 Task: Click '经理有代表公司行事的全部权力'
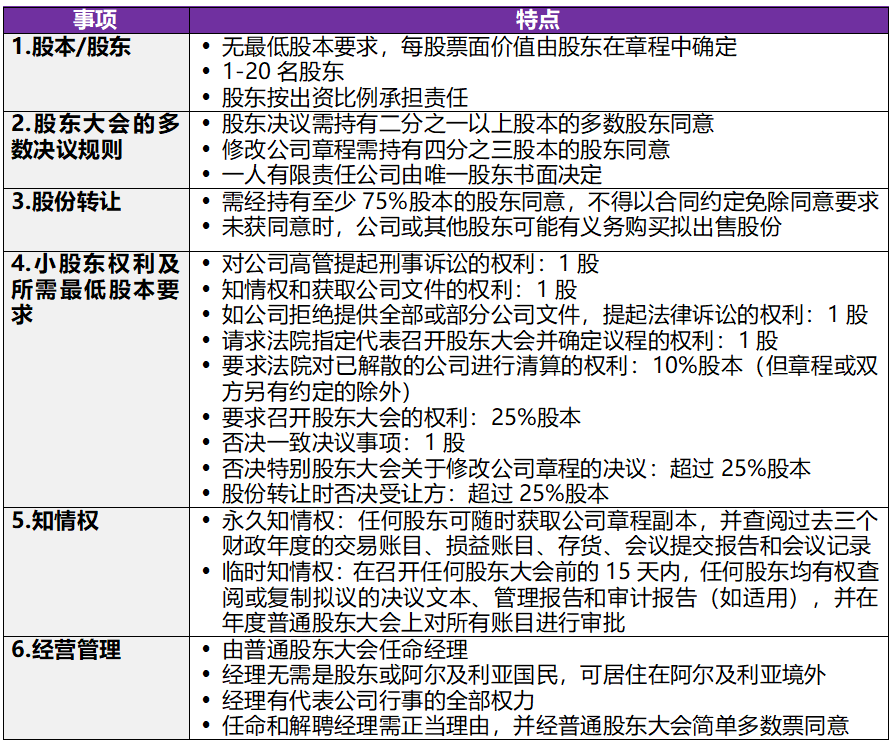pos(378,701)
